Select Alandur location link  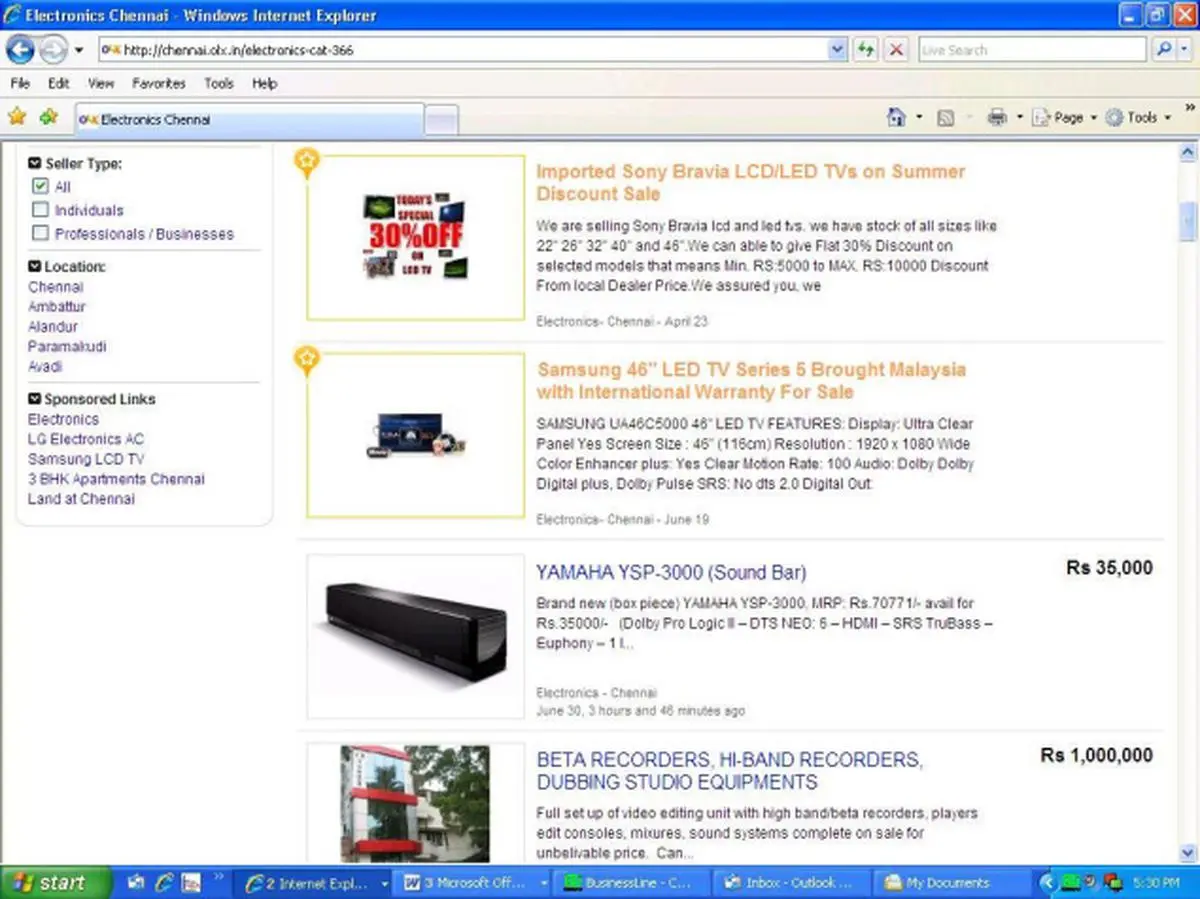(53, 327)
